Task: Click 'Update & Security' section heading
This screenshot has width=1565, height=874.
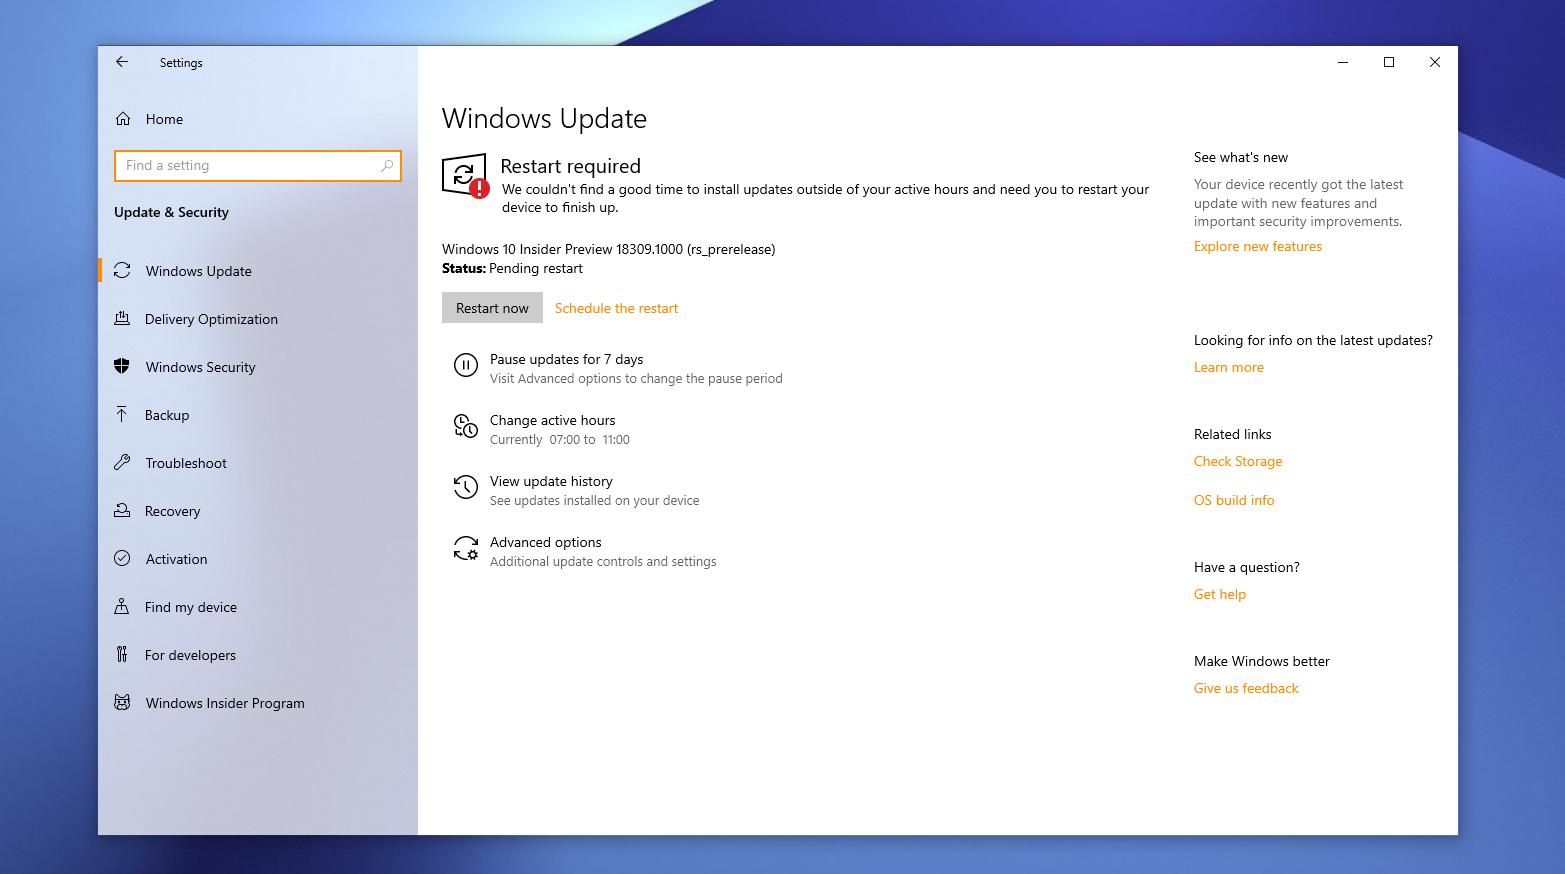Action: tap(171, 212)
